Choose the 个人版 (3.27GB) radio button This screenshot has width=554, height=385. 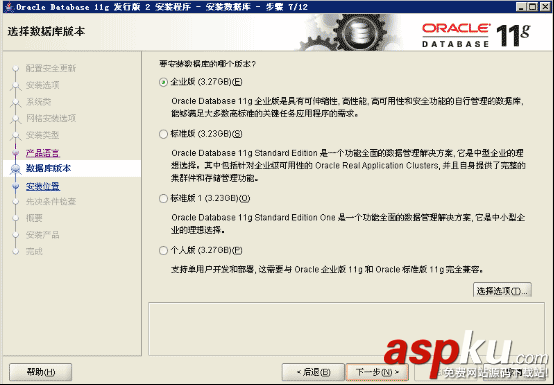163,250
